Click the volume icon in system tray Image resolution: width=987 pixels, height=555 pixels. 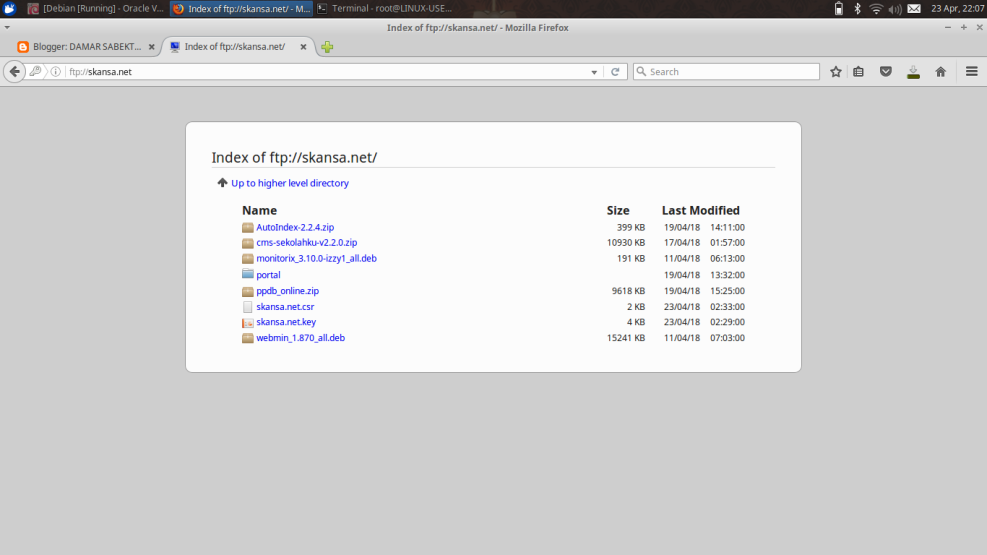click(895, 8)
